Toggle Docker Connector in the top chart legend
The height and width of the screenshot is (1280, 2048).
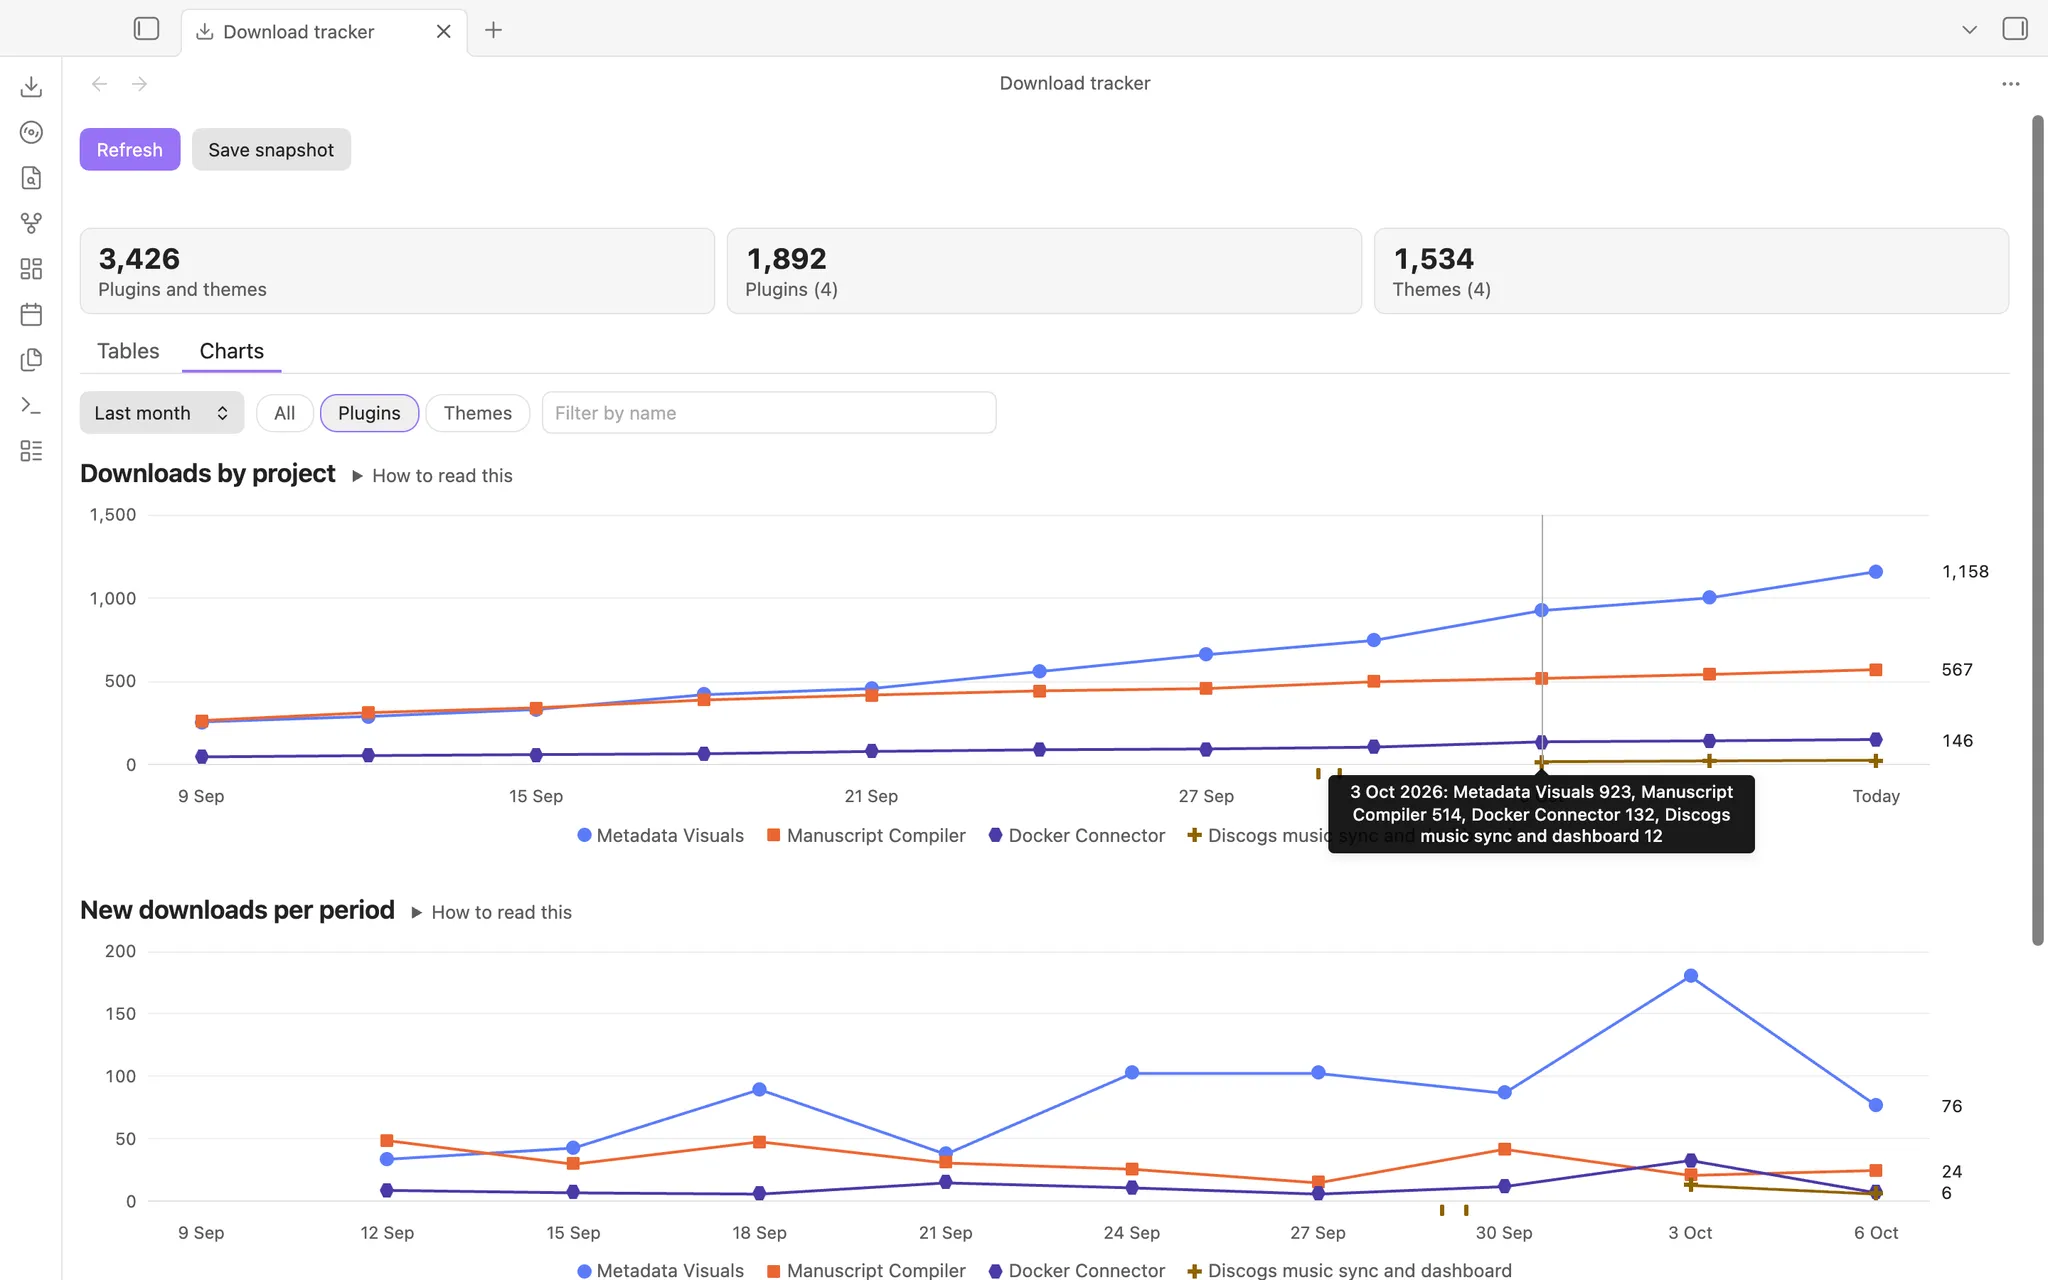pyautogui.click(x=1077, y=835)
